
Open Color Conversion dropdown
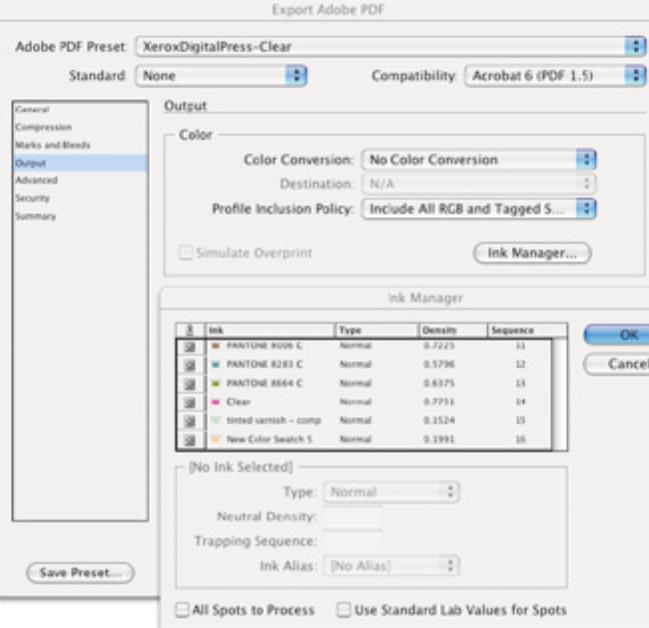click(479, 160)
